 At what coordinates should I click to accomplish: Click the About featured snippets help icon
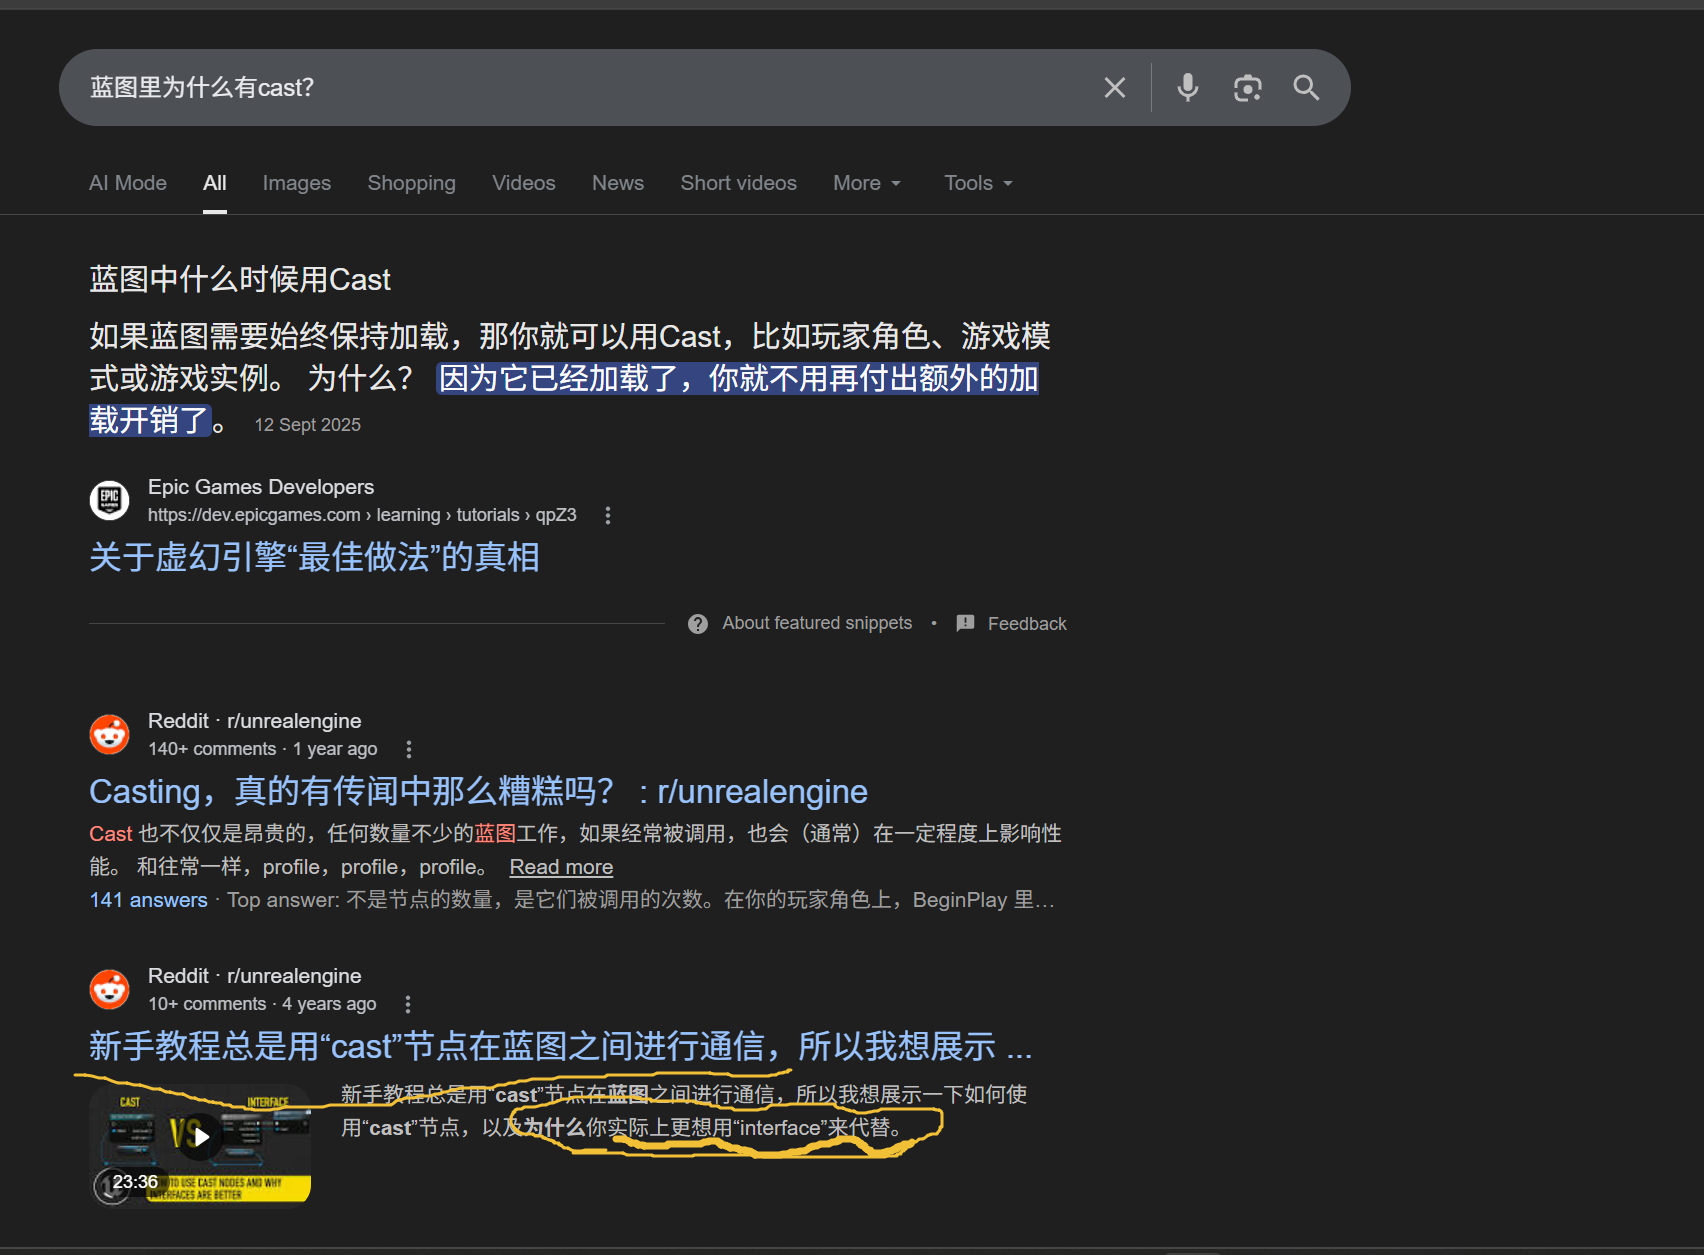click(x=698, y=624)
